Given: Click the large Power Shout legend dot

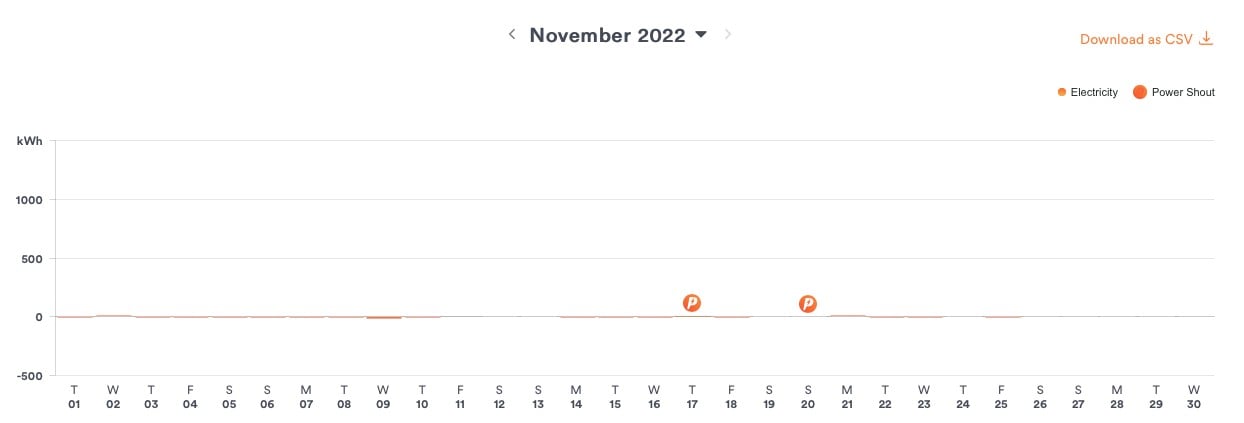Looking at the screenshot, I should [x=1139, y=92].
